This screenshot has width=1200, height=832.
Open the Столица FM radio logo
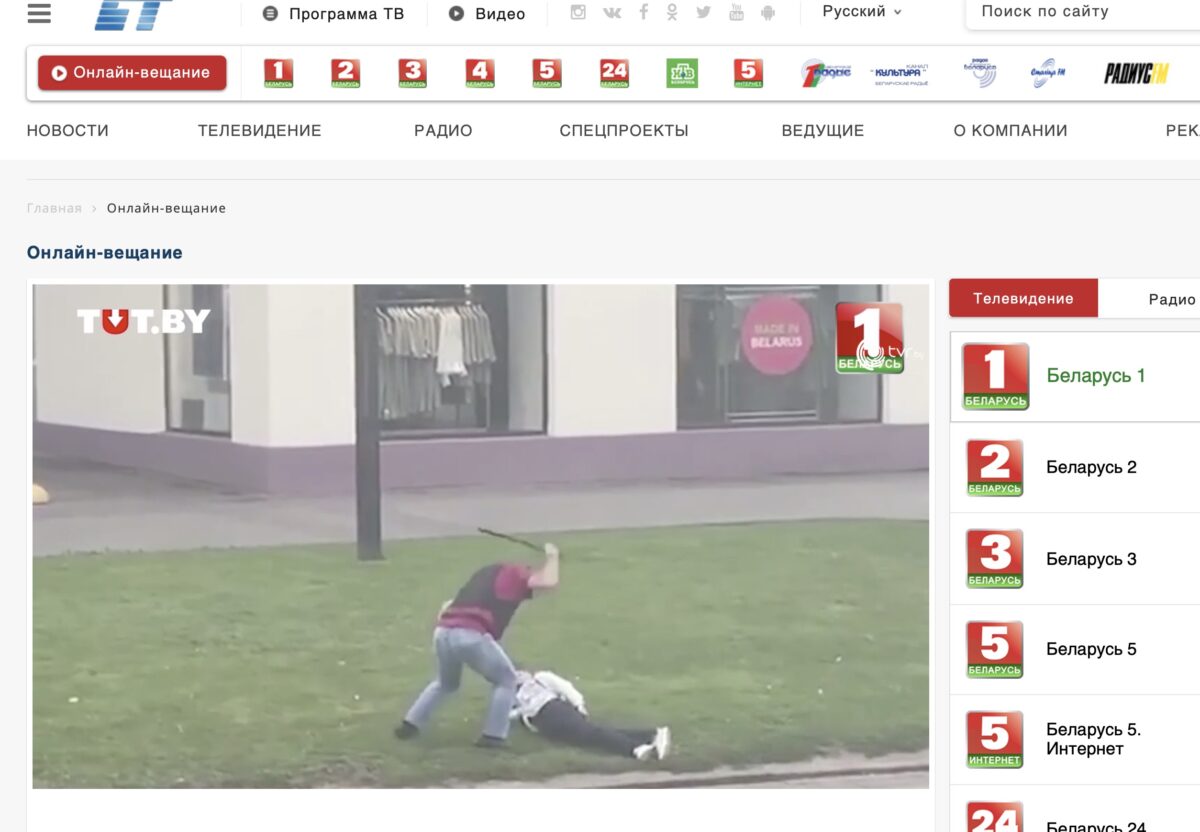click(x=1047, y=73)
